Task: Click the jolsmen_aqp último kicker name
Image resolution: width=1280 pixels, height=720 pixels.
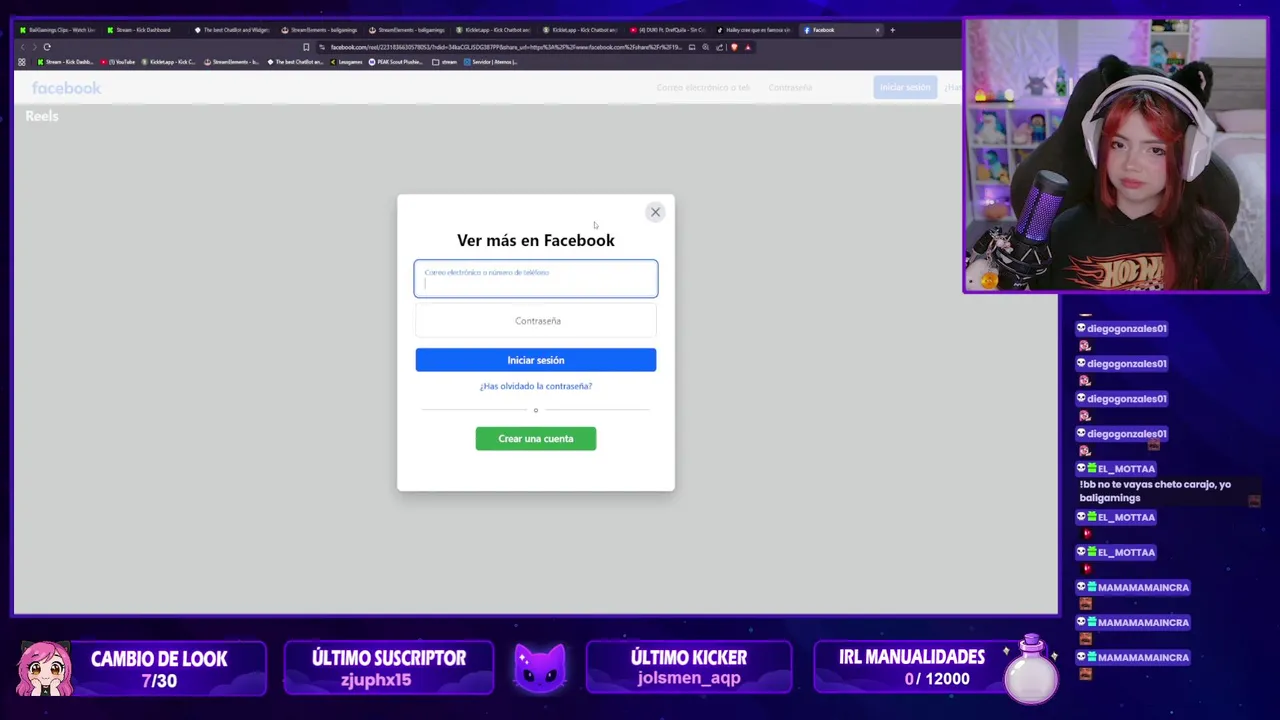Action: click(x=689, y=679)
